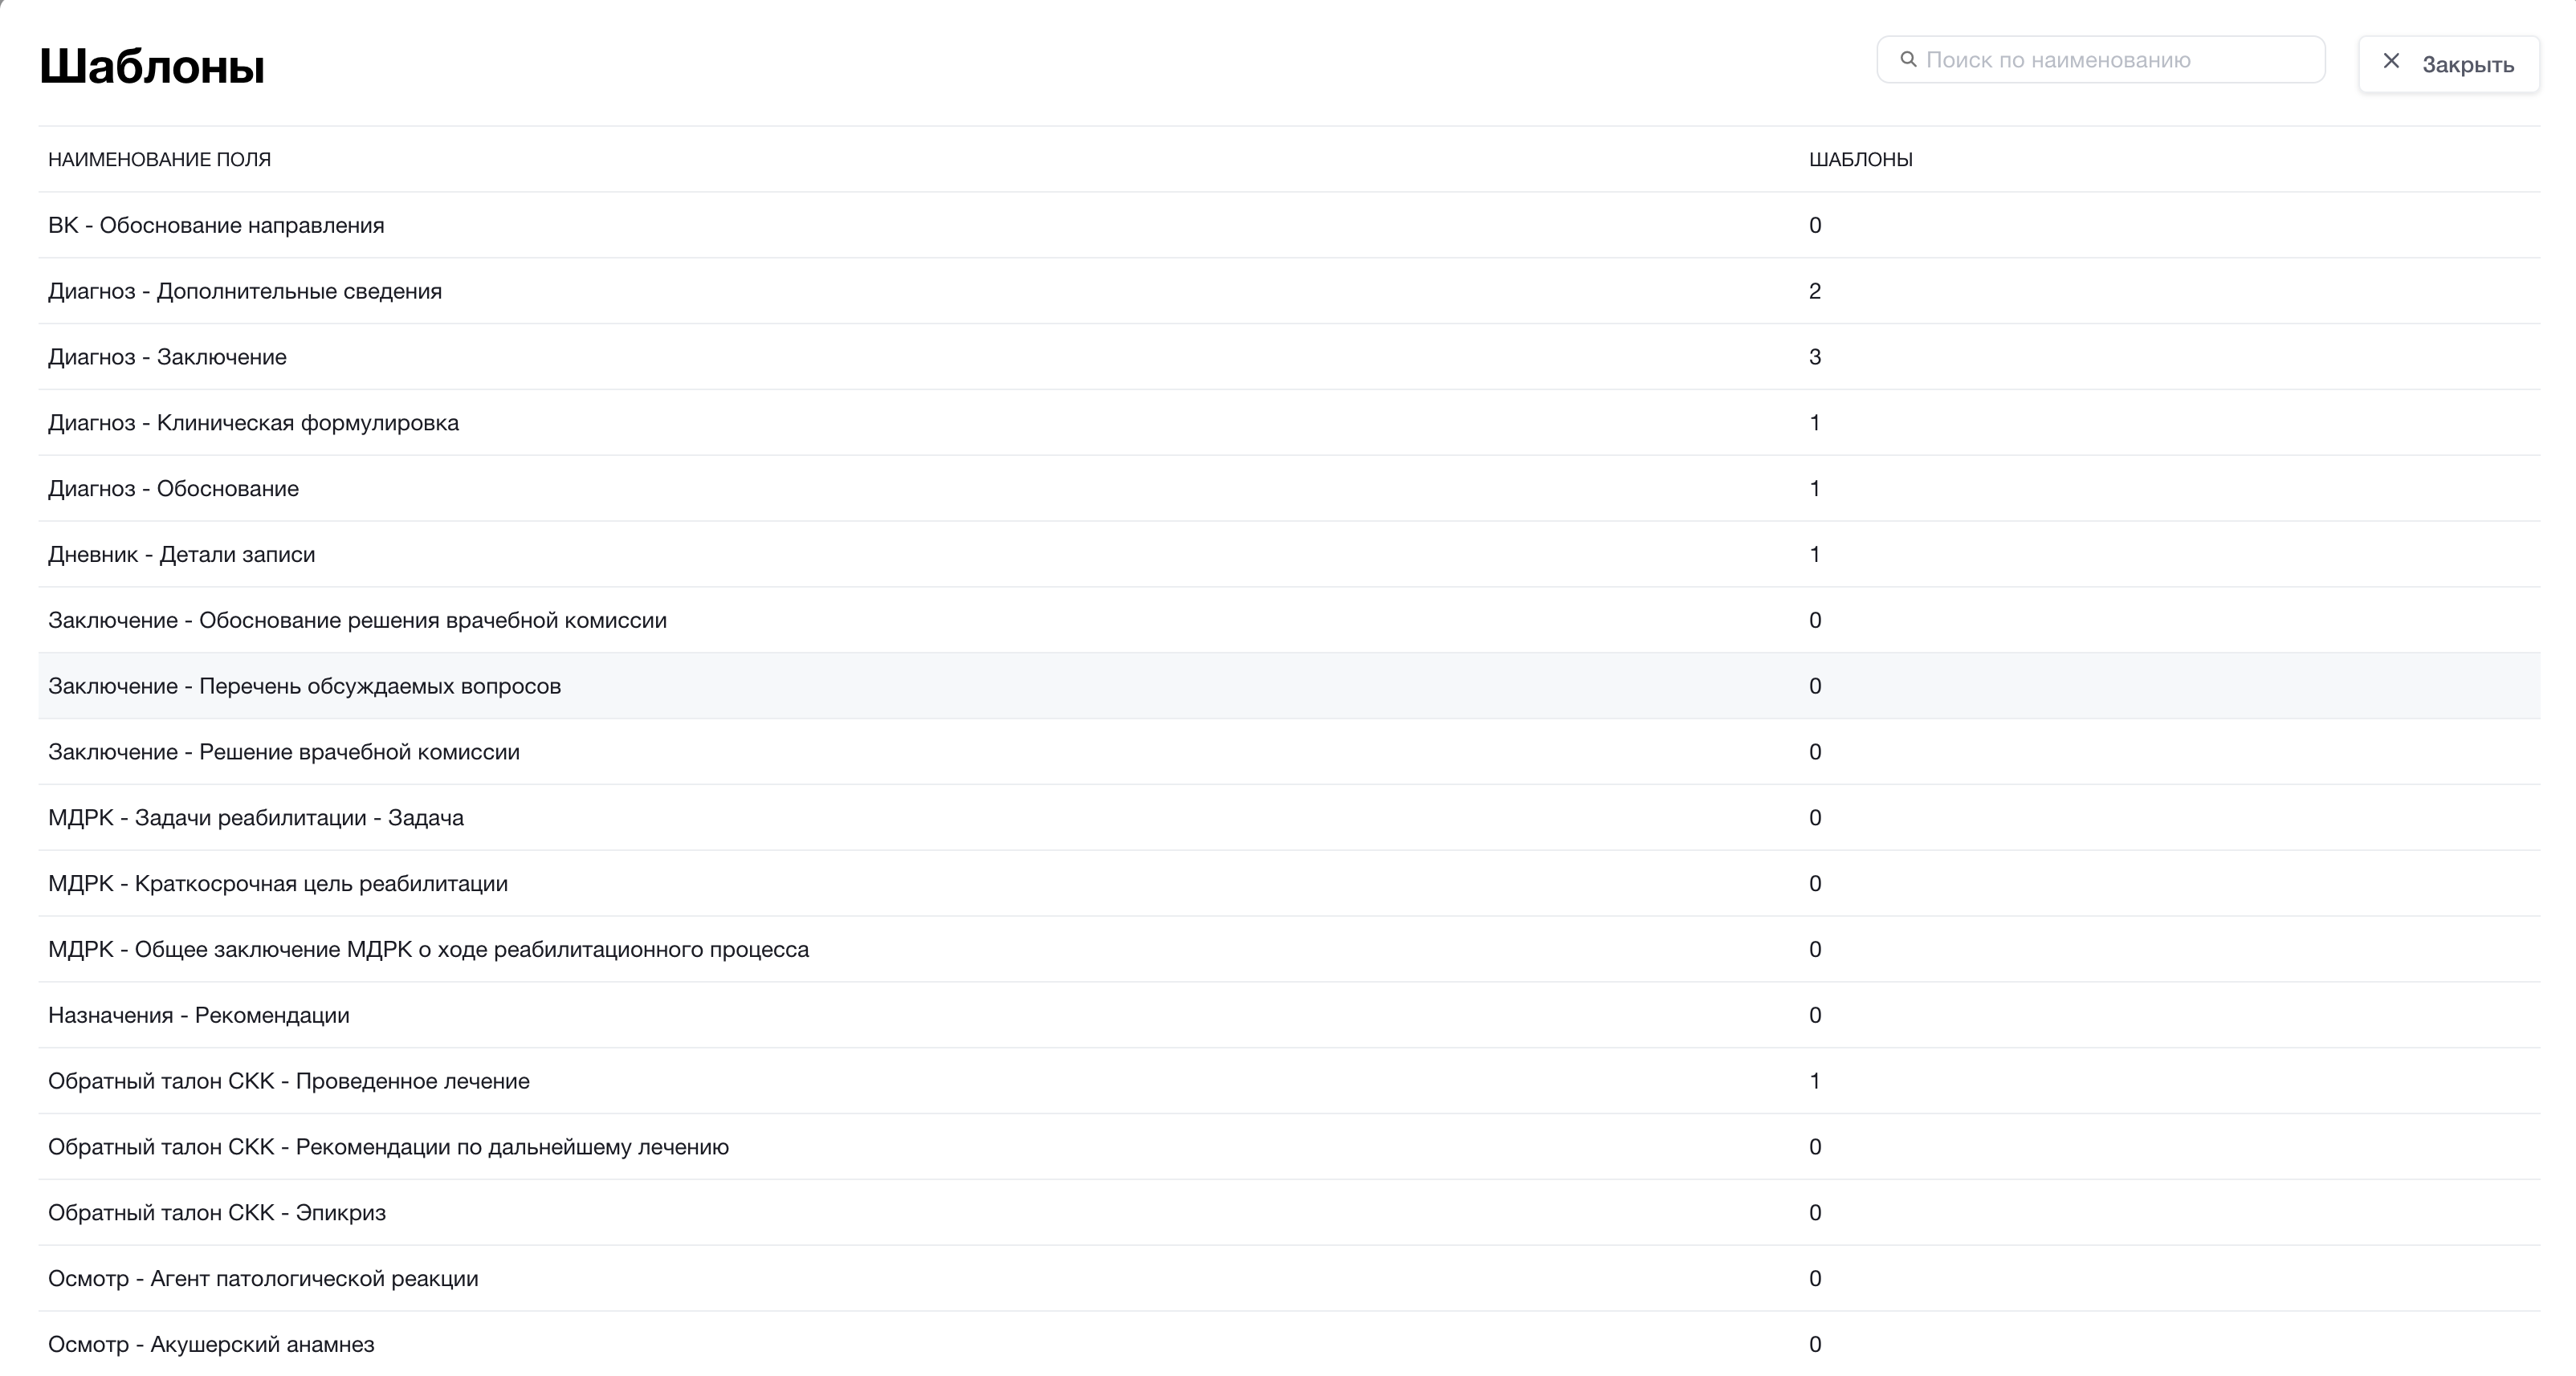Click the search magnifier icon
Image resolution: width=2576 pixels, height=1376 pixels.
tap(1908, 59)
